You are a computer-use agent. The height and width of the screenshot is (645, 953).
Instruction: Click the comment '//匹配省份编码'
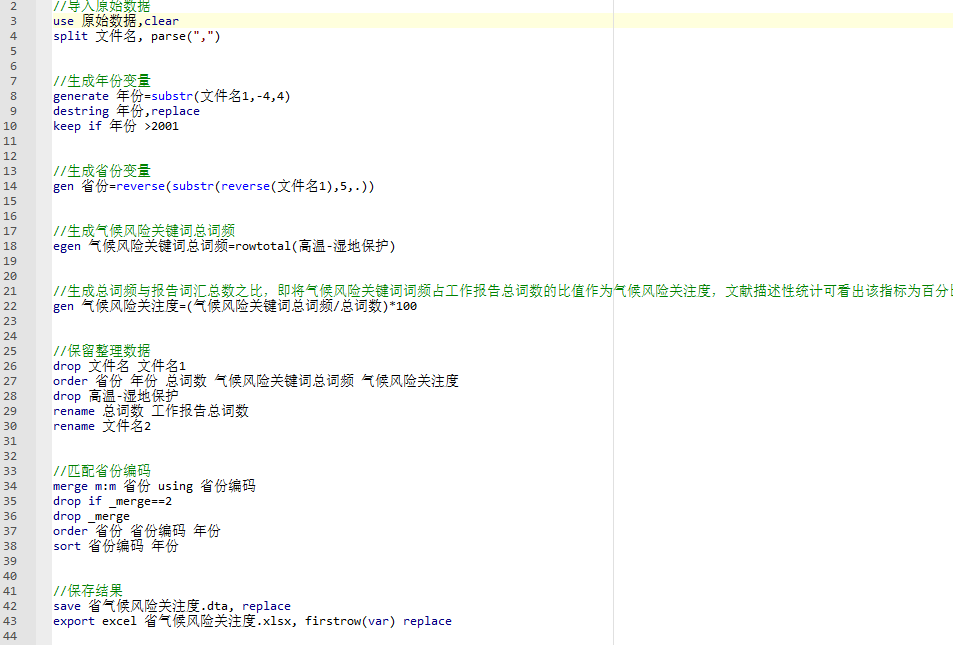coord(101,471)
